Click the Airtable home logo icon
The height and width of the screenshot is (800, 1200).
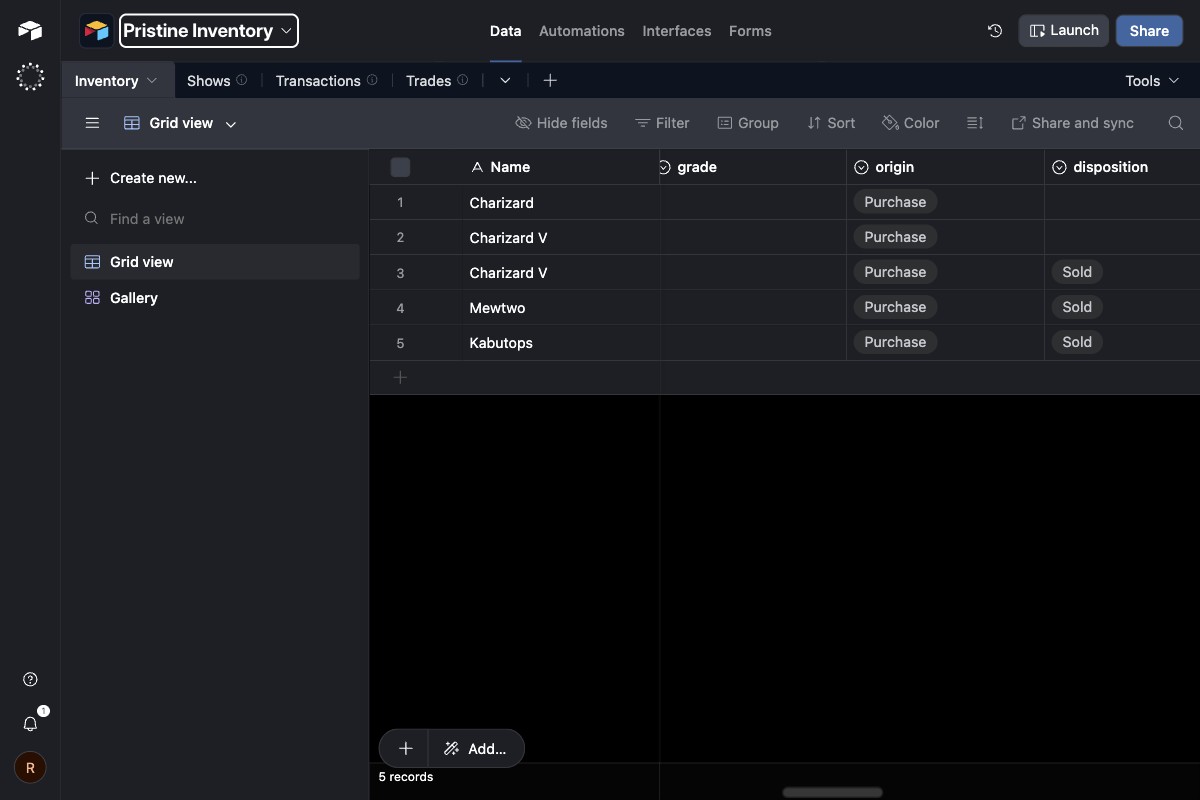(x=30, y=31)
